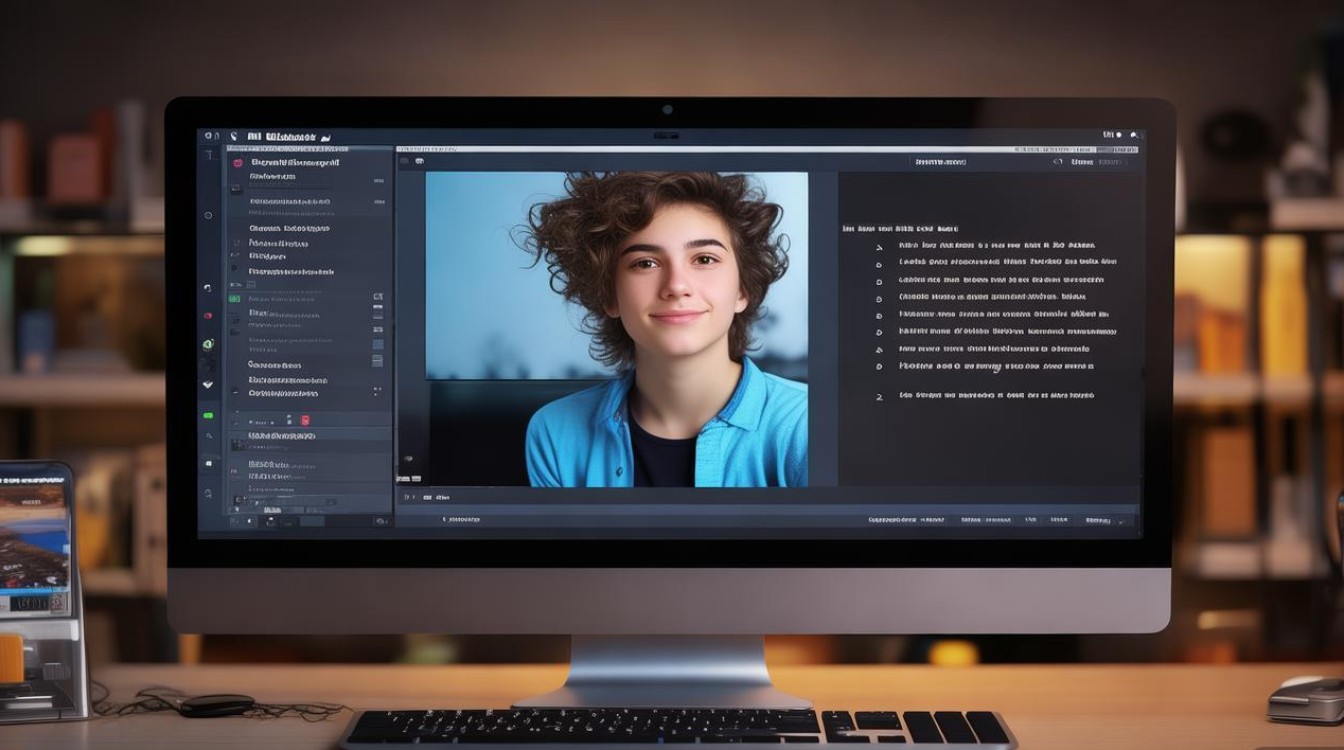The image size is (1344, 750).
Task: Toggle the green pill switch in the sidebar
Action: coord(208,415)
